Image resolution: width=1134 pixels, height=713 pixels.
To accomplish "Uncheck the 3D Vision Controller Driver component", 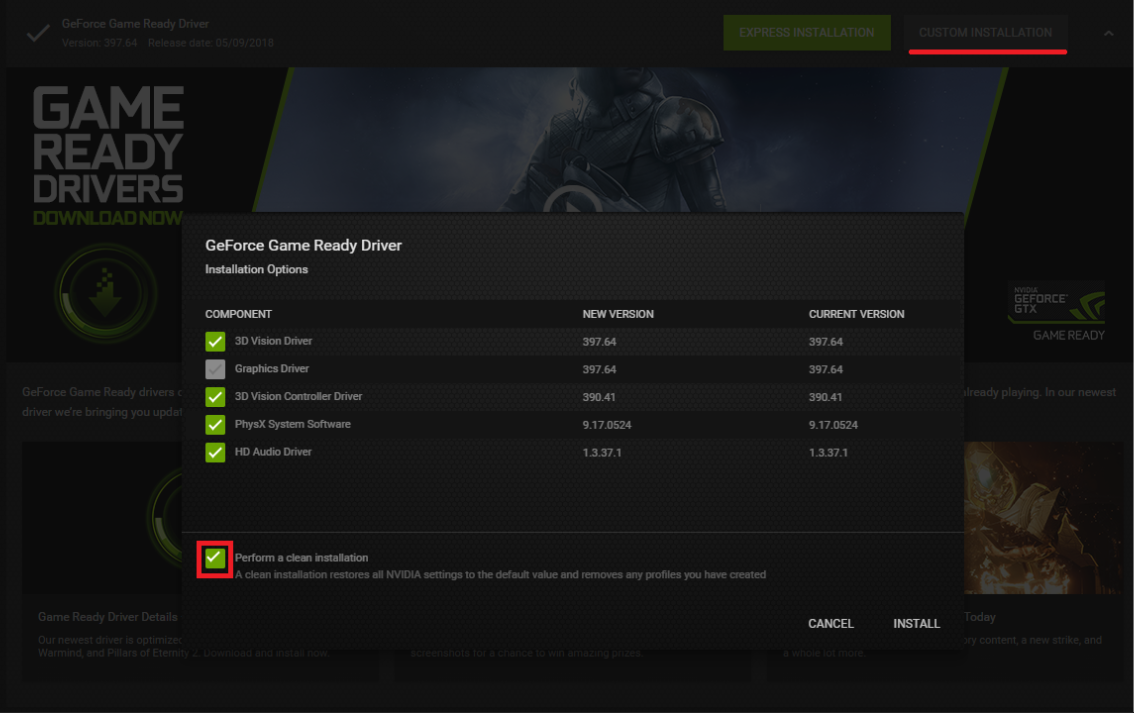I will tap(215, 397).
